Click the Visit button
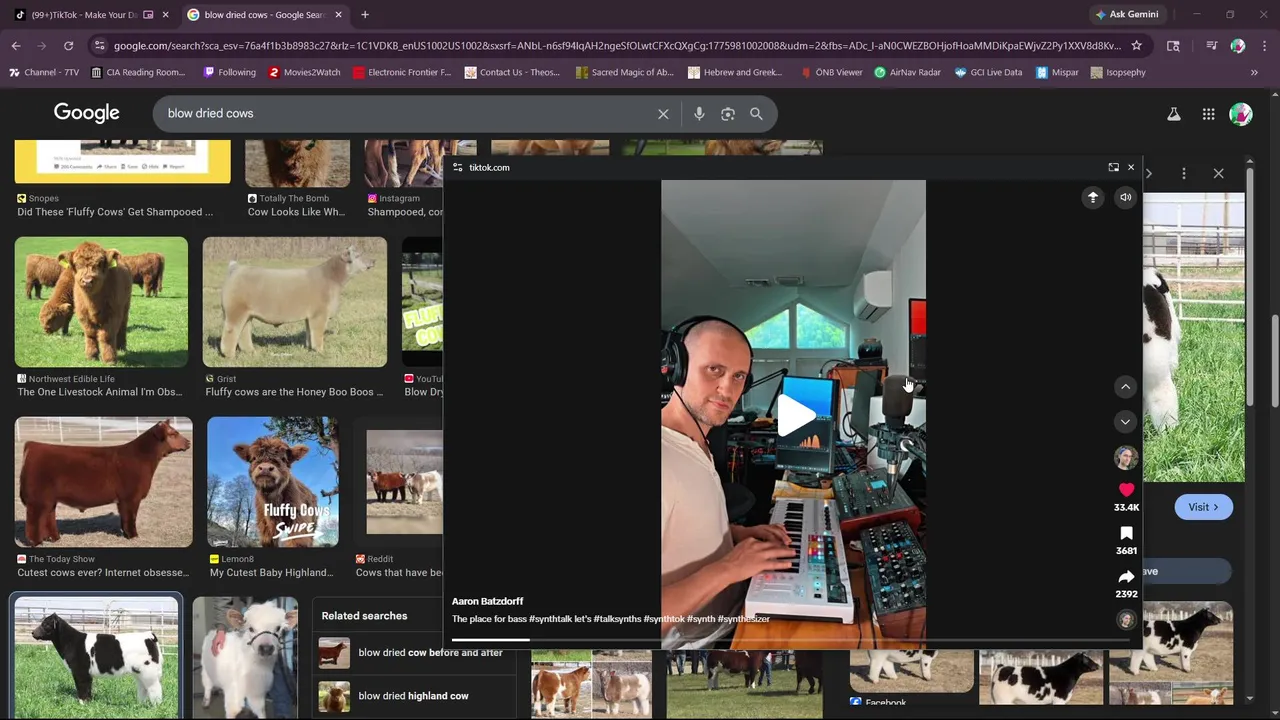Image resolution: width=1280 pixels, height=720 pixels. pos(1203,507)
